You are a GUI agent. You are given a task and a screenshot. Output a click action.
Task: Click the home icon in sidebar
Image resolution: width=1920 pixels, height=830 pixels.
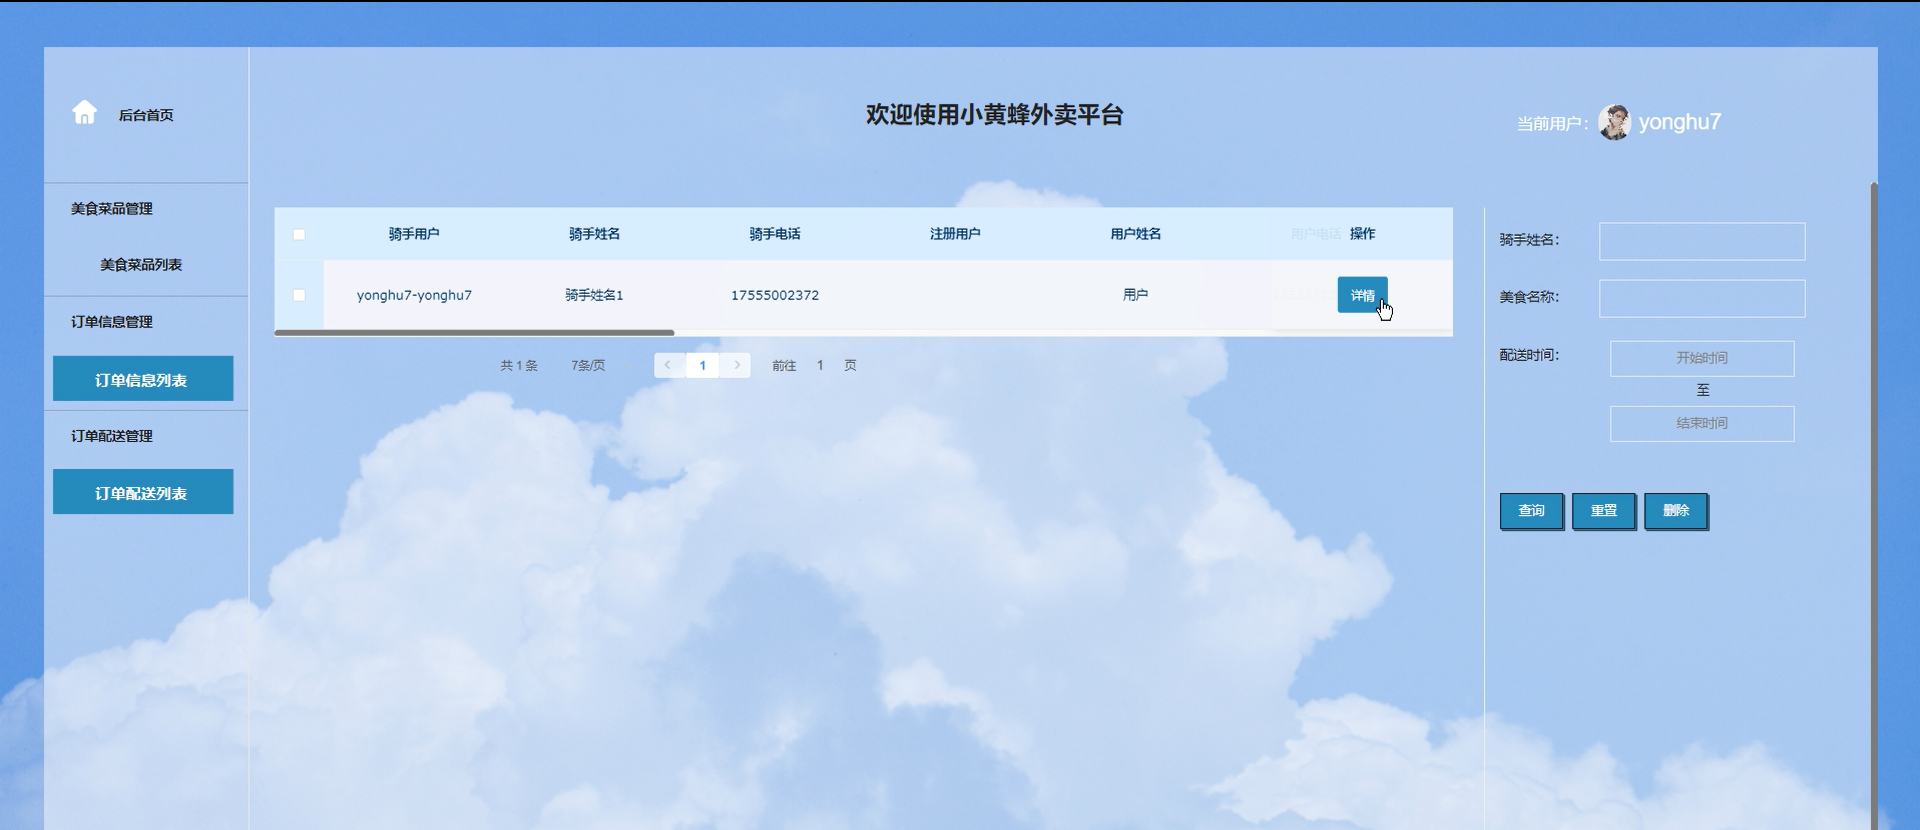point(85,112)
